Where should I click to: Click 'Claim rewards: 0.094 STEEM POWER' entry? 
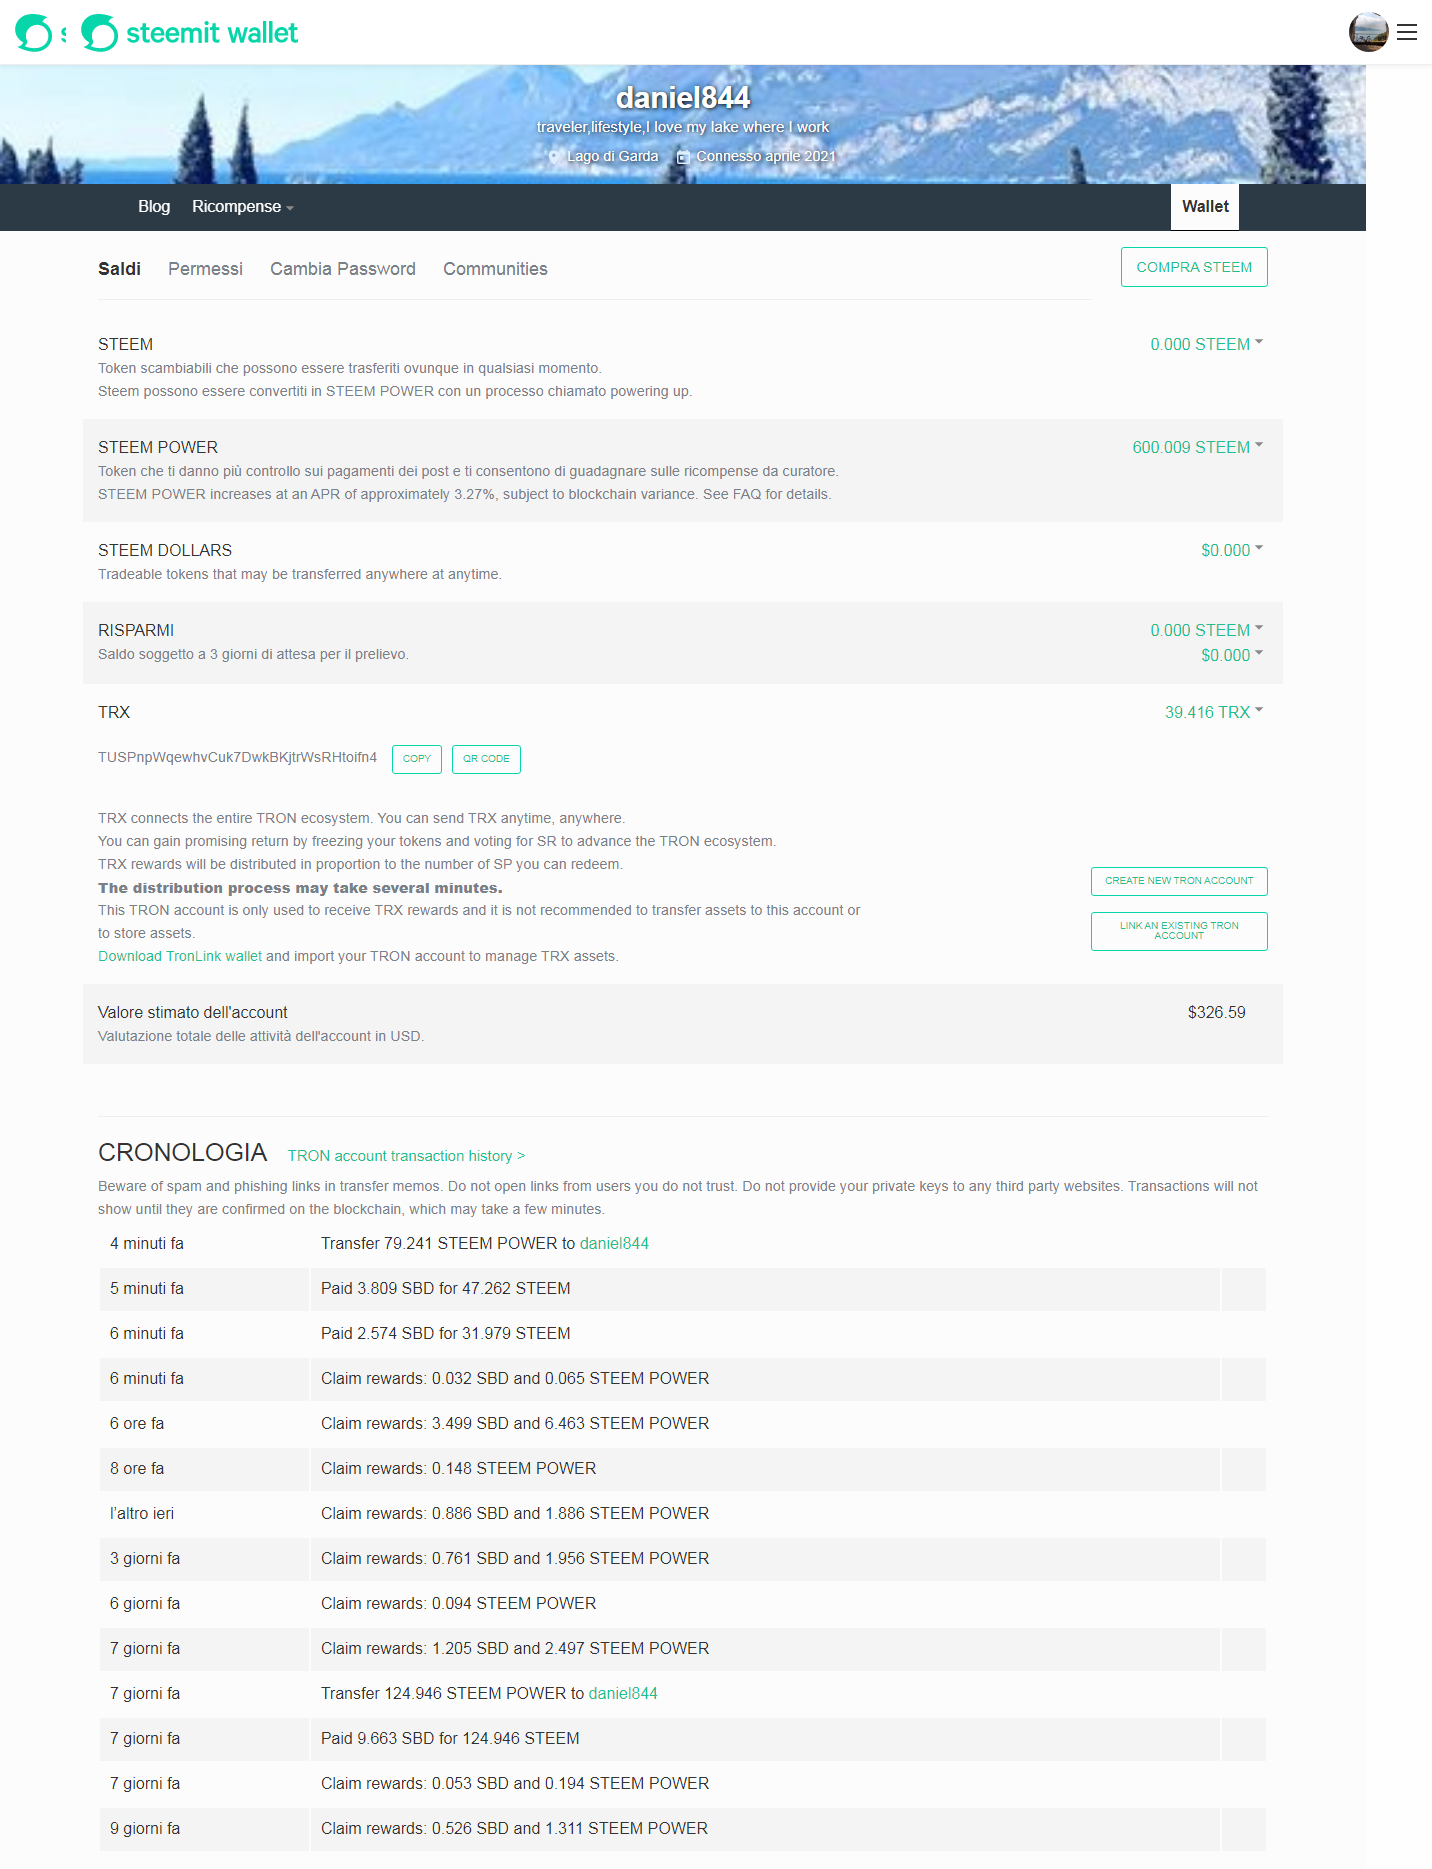[458, 1603]
